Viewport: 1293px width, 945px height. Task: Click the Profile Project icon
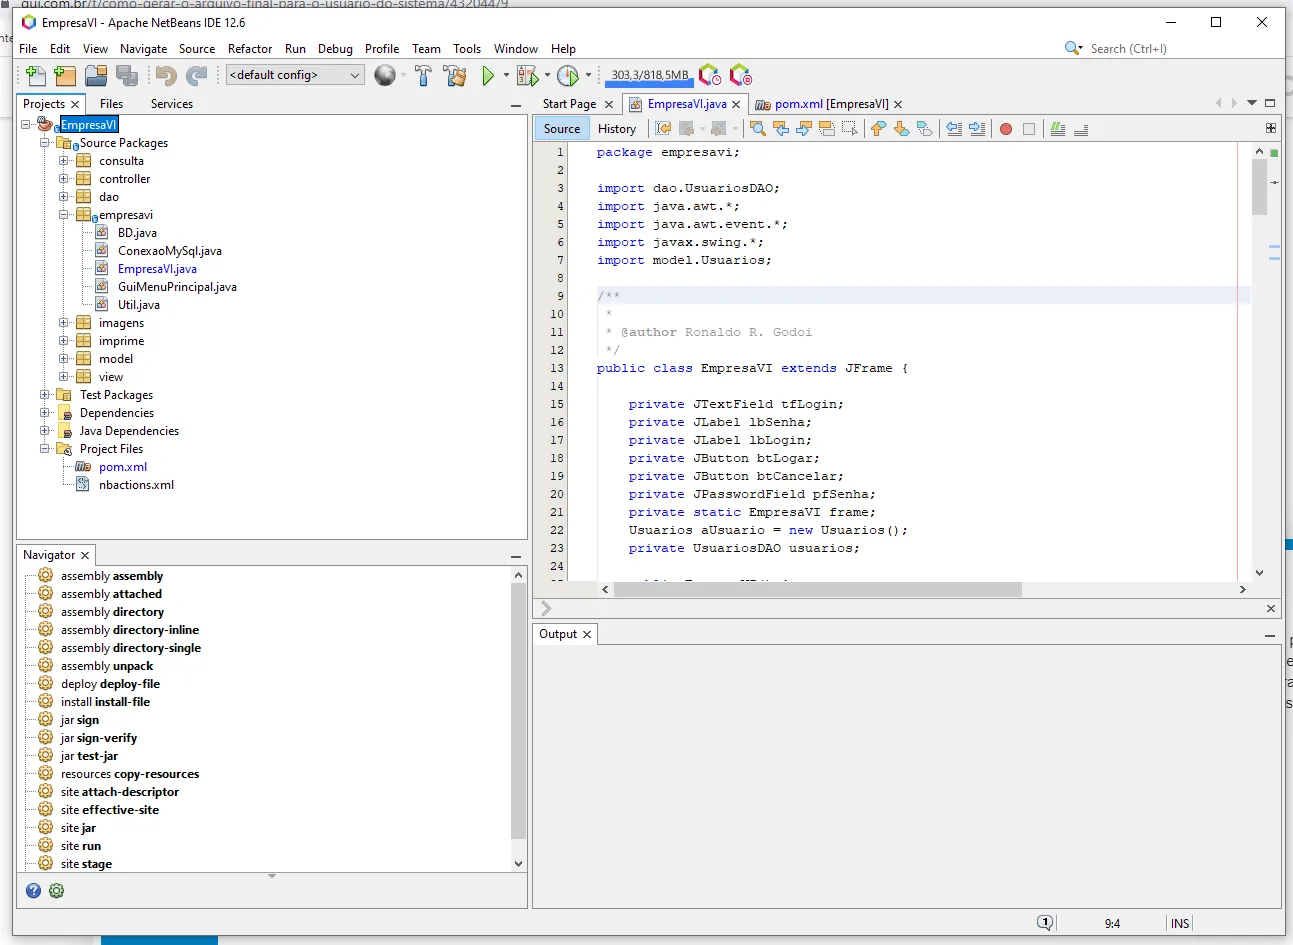coord(567,75)
